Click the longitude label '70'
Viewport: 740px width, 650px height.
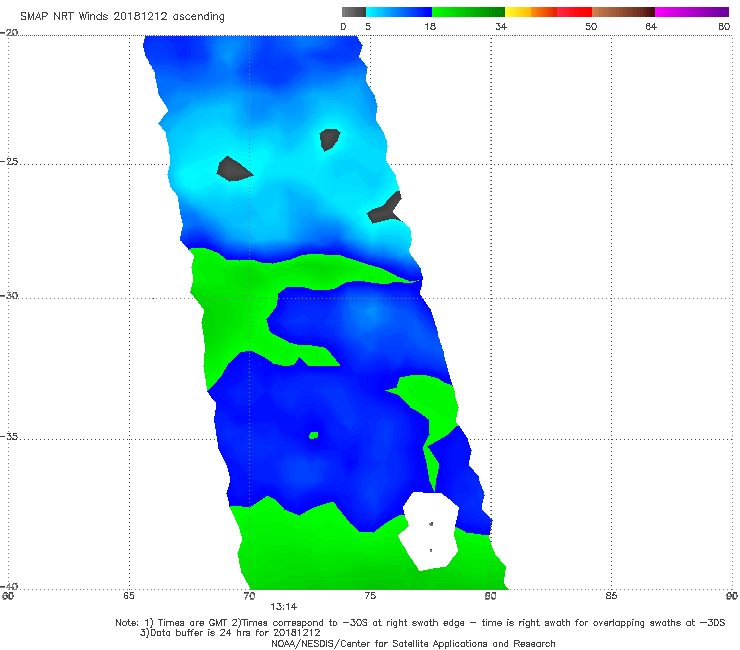tap(249, 596)
